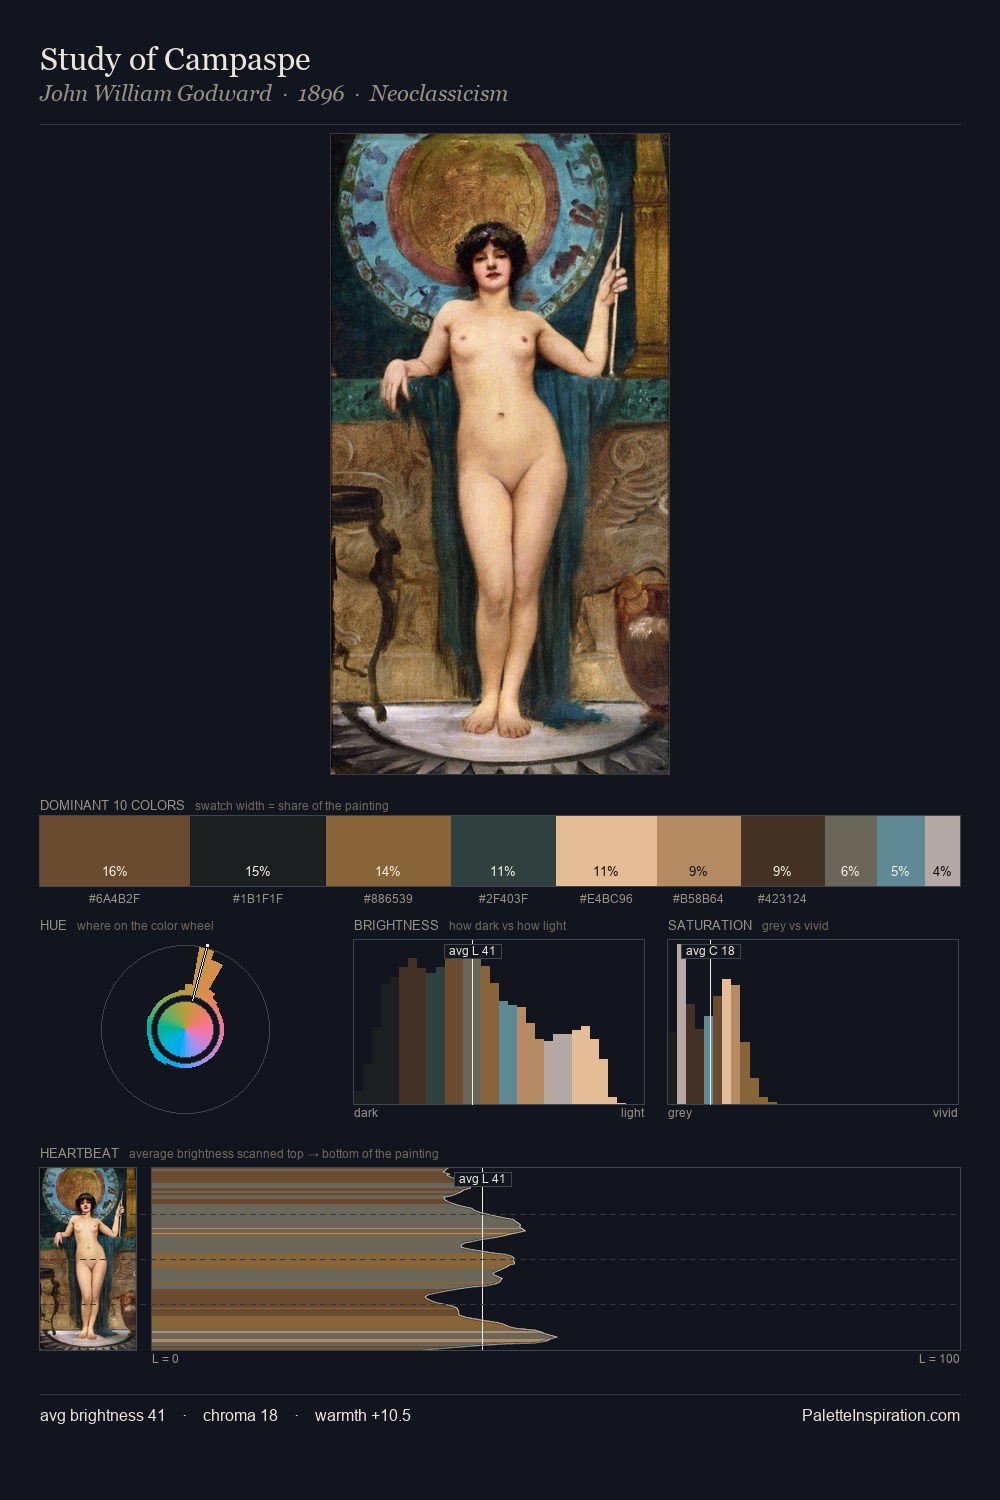Image resolution: width=1000 pixels, height=1500 pixels.
Task: Click the light grey 4% swatch
Action: click(x=942, y=851)
